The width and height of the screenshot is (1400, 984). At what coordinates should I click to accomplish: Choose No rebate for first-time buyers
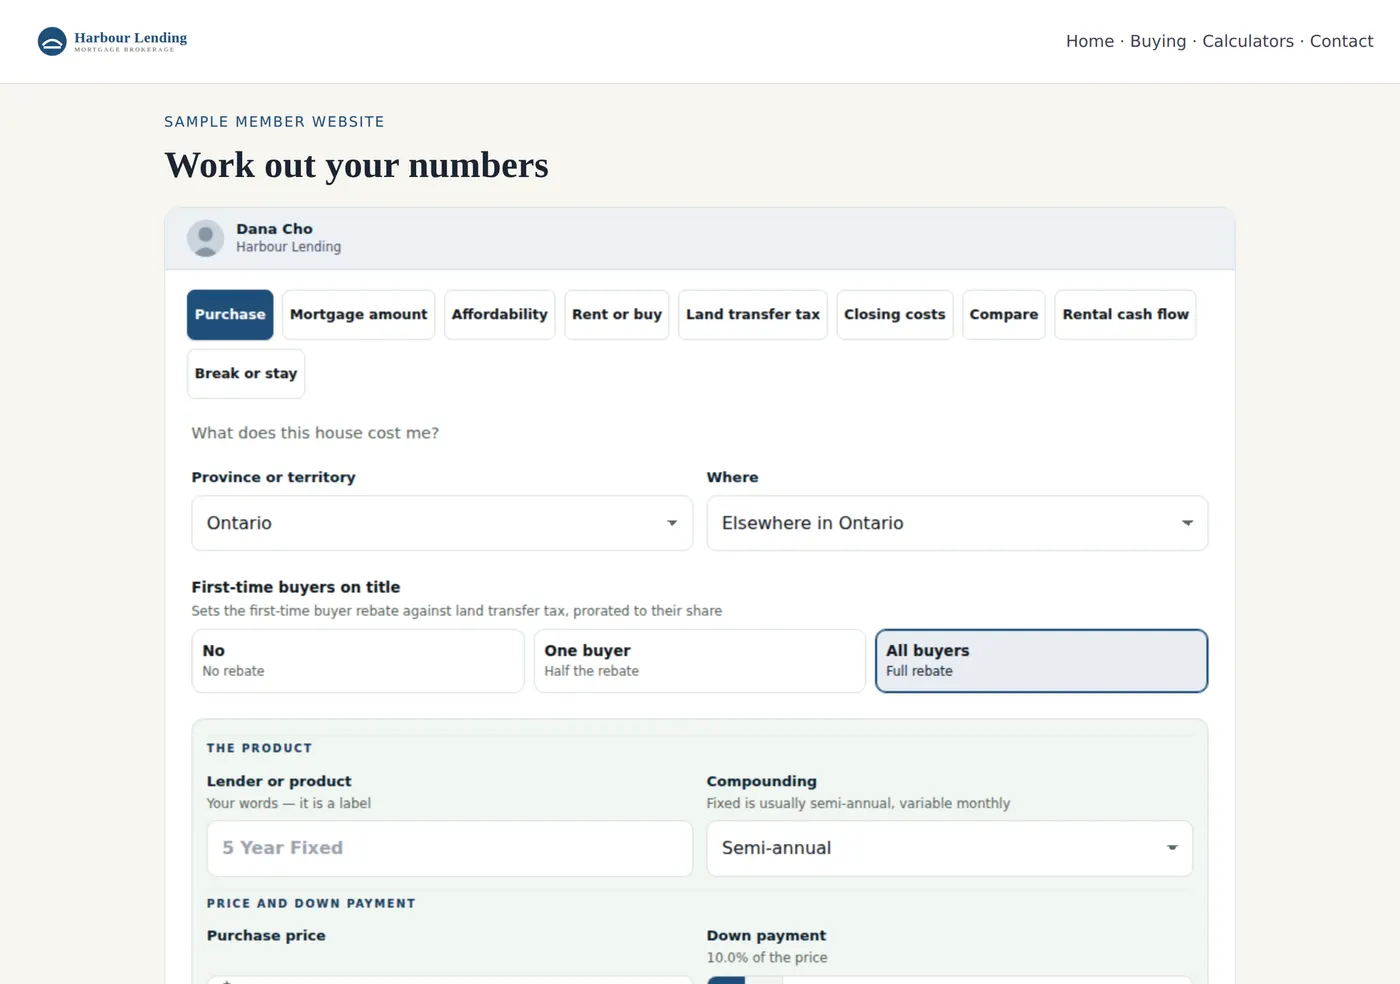coord(358,661)
